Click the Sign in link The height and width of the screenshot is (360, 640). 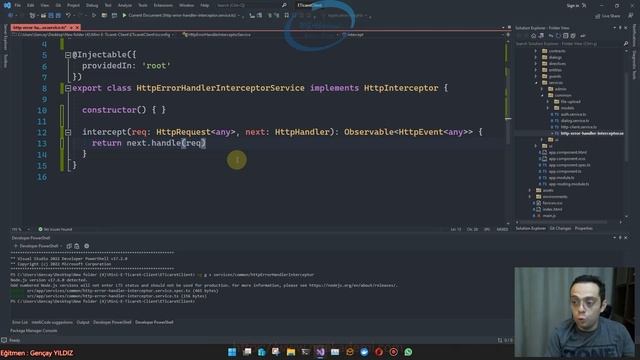573,5
